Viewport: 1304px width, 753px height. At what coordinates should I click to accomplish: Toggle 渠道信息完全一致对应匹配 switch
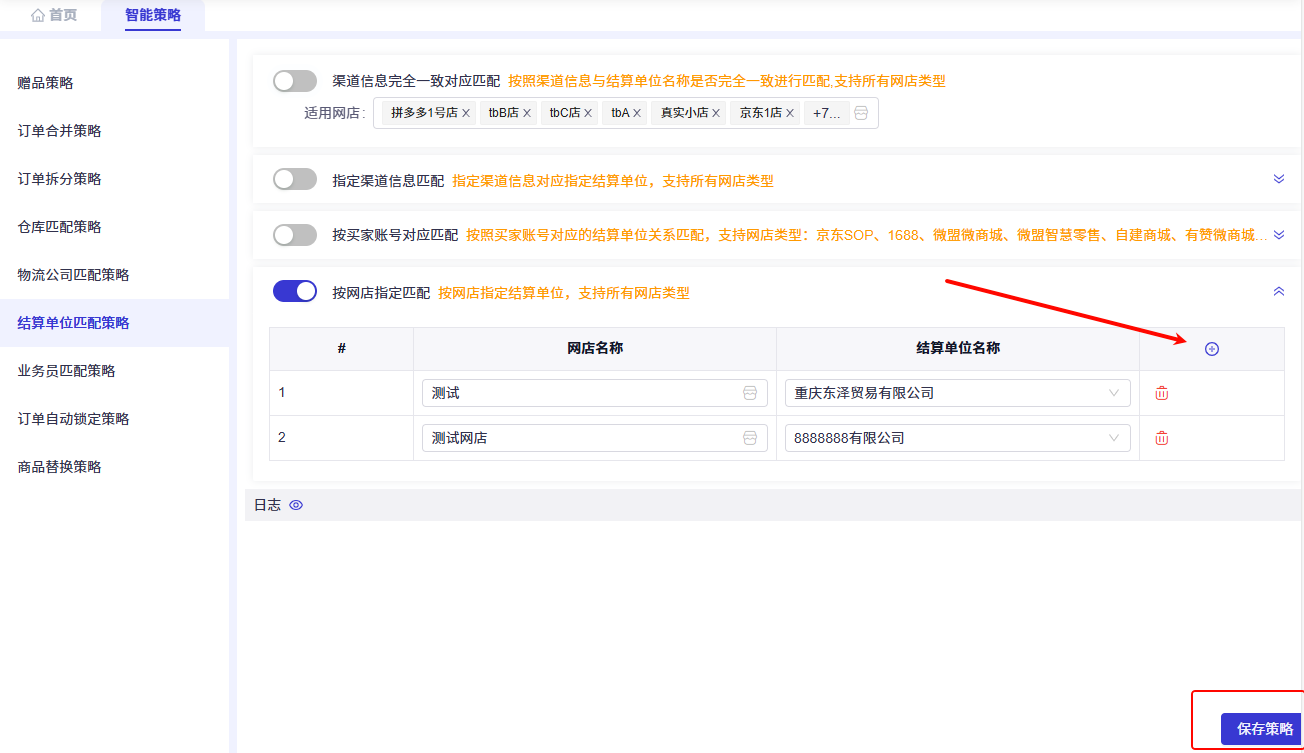(x=295, y=81)
